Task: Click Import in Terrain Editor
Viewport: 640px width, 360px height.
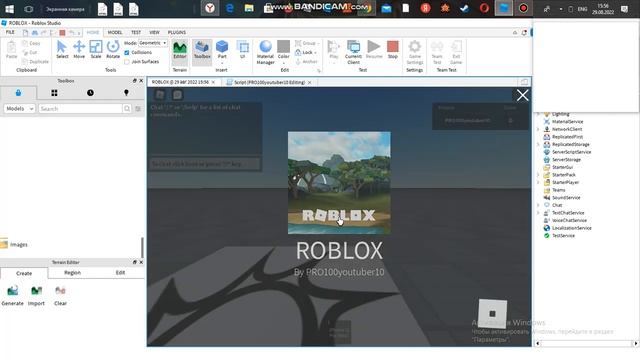Action: [36, 296]
